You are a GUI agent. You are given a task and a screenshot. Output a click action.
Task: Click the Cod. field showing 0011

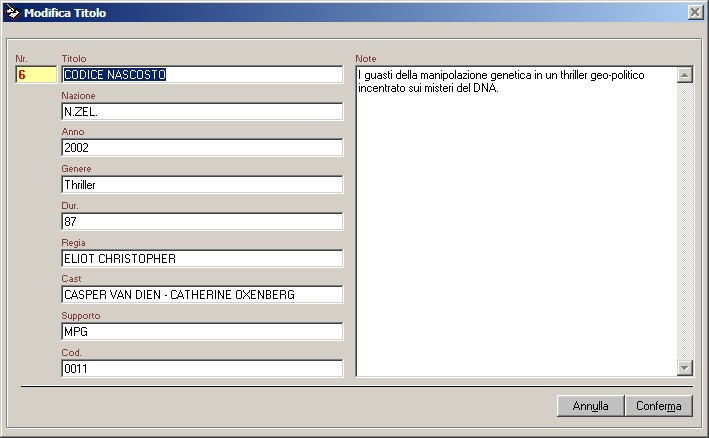click(x=202, y=369)
